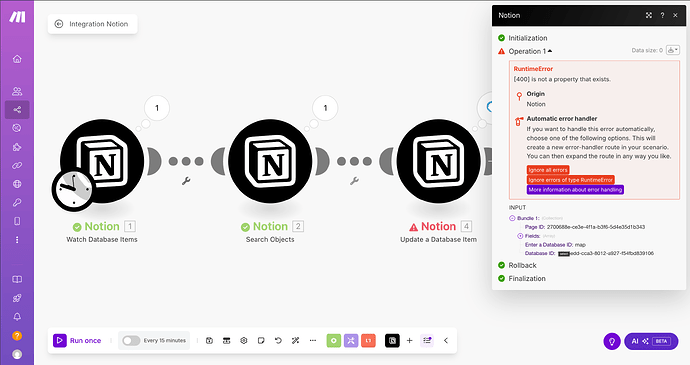The height and width of the screenshot is (365, 690).
Task: Collapse the Bundle 1 input collection
Action: pyautogui.click(x=512, y=218)
